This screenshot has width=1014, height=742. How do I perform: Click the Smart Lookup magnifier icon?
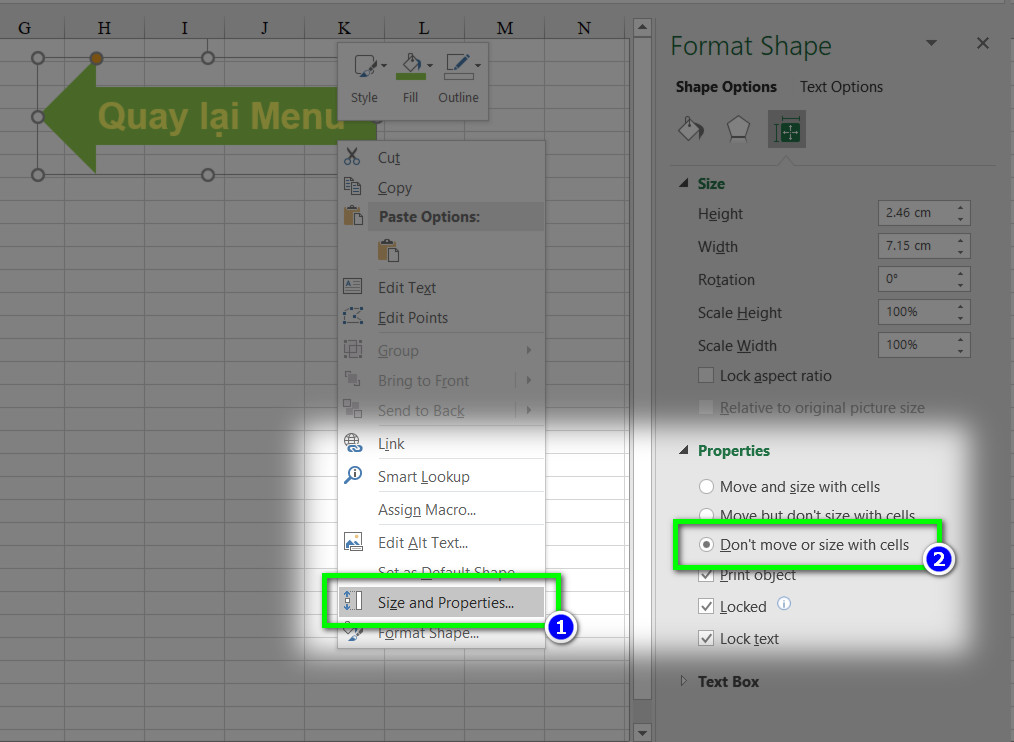pos(353,475)
